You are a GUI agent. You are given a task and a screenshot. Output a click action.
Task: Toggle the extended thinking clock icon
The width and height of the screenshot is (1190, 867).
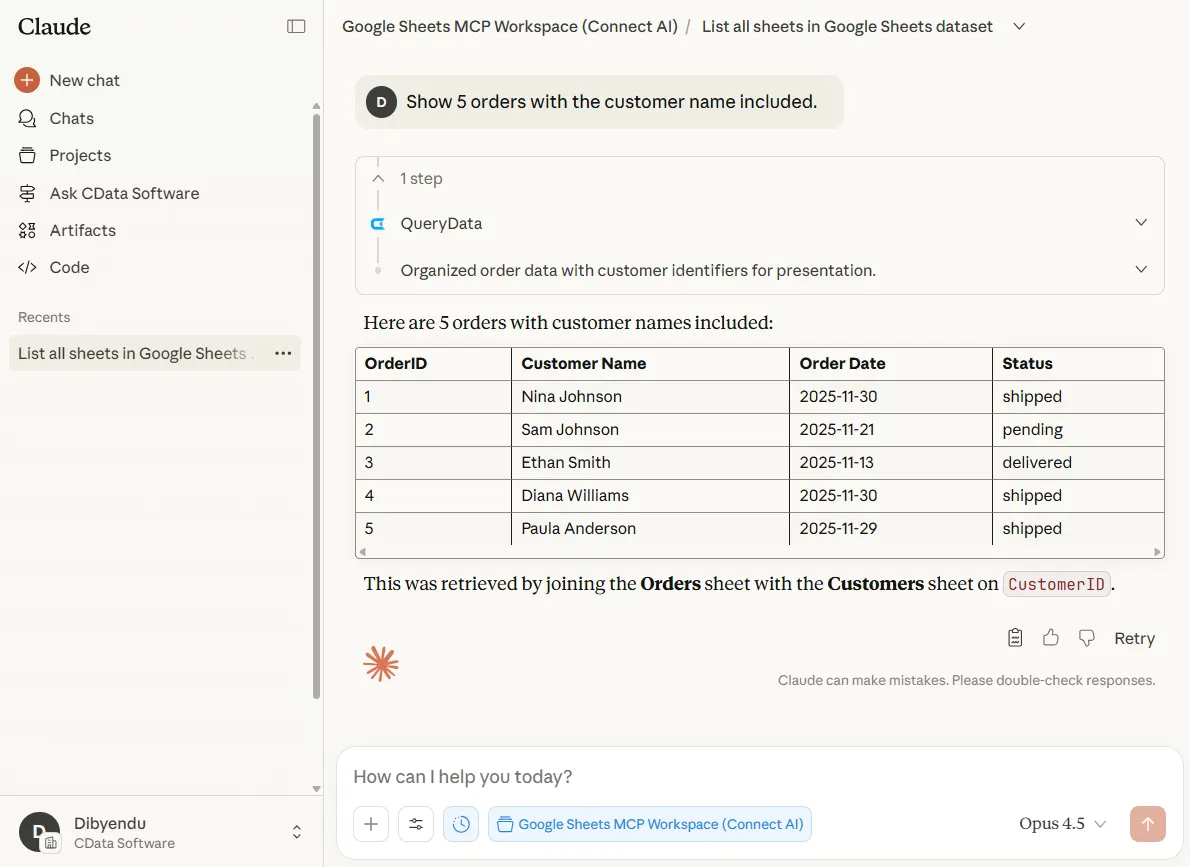point(461,824)
